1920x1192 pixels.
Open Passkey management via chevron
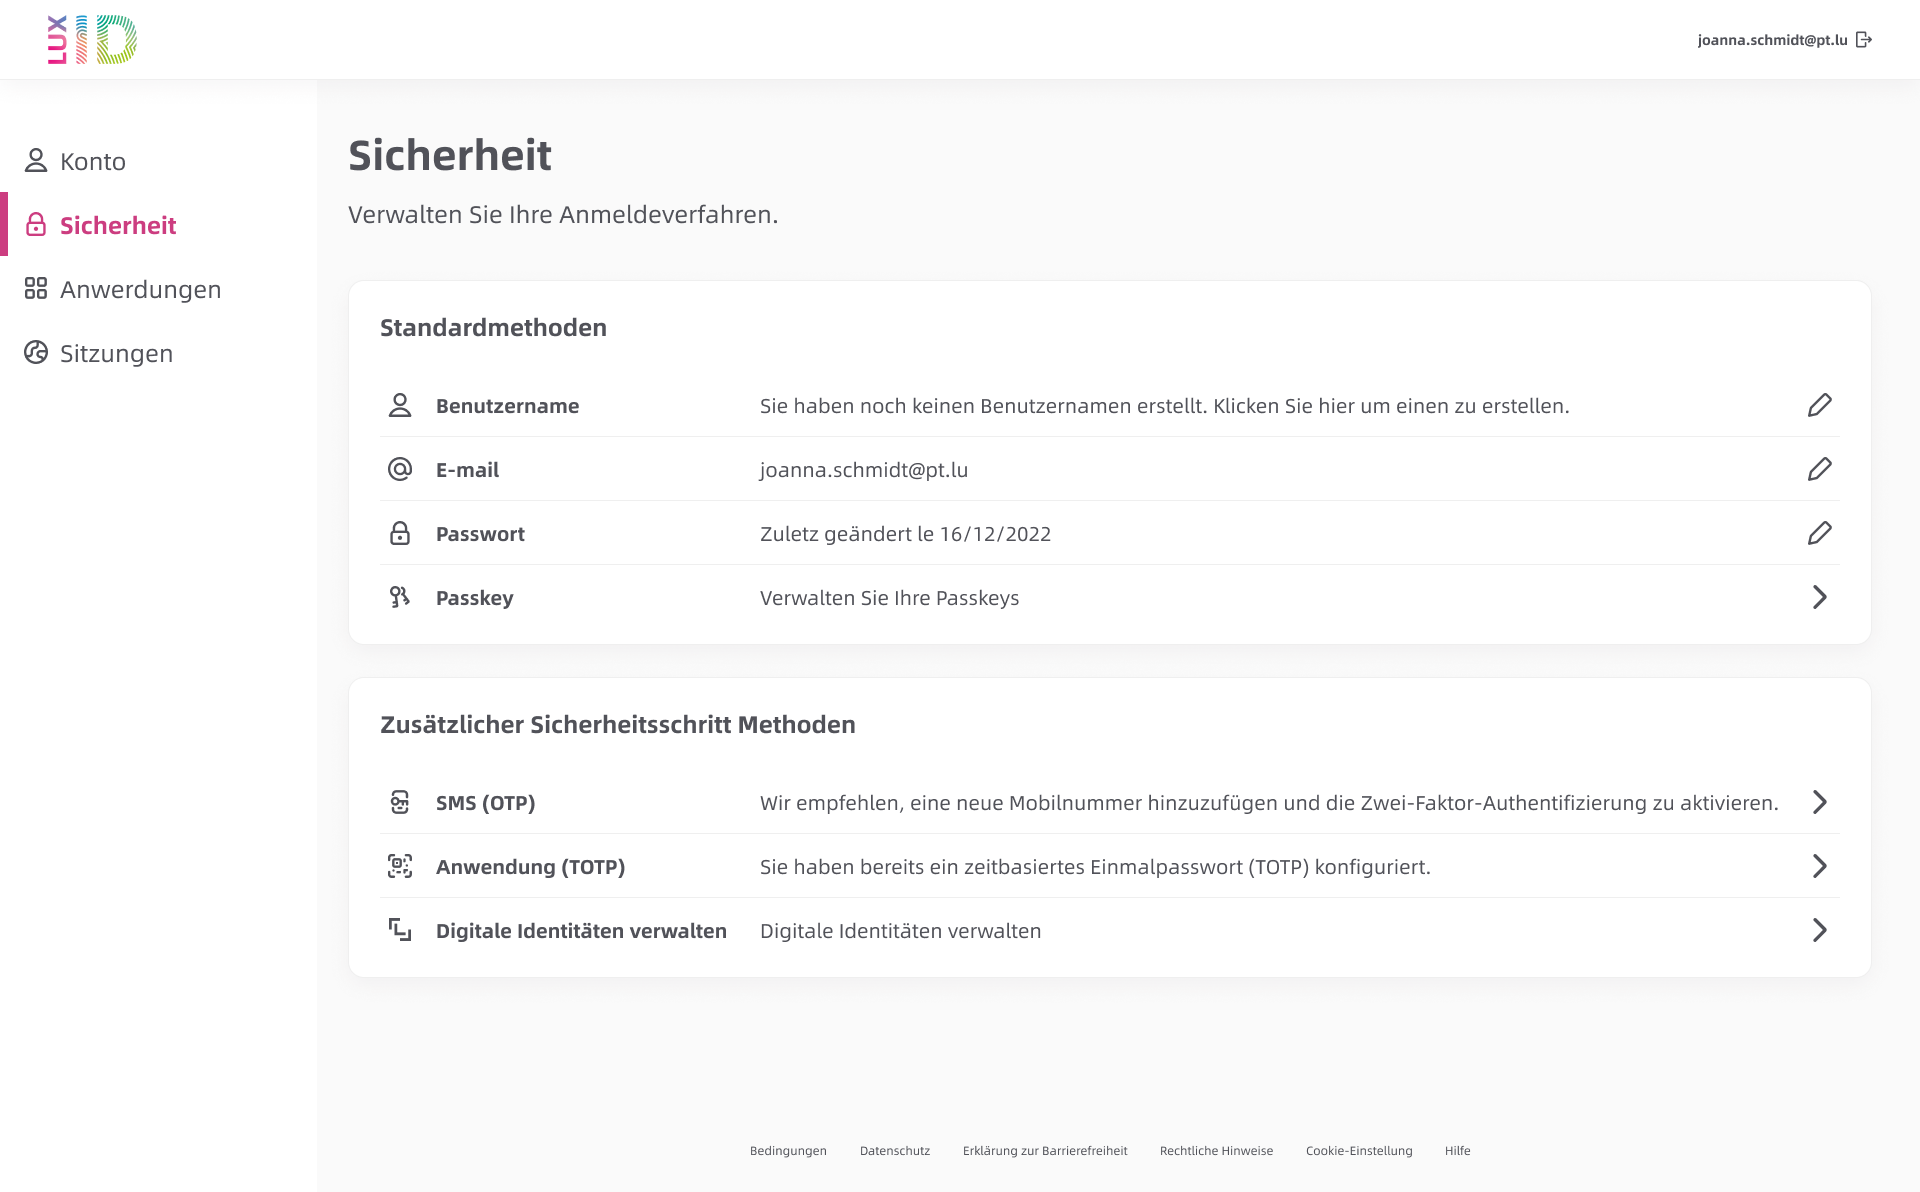click(x=1820, y=597)
